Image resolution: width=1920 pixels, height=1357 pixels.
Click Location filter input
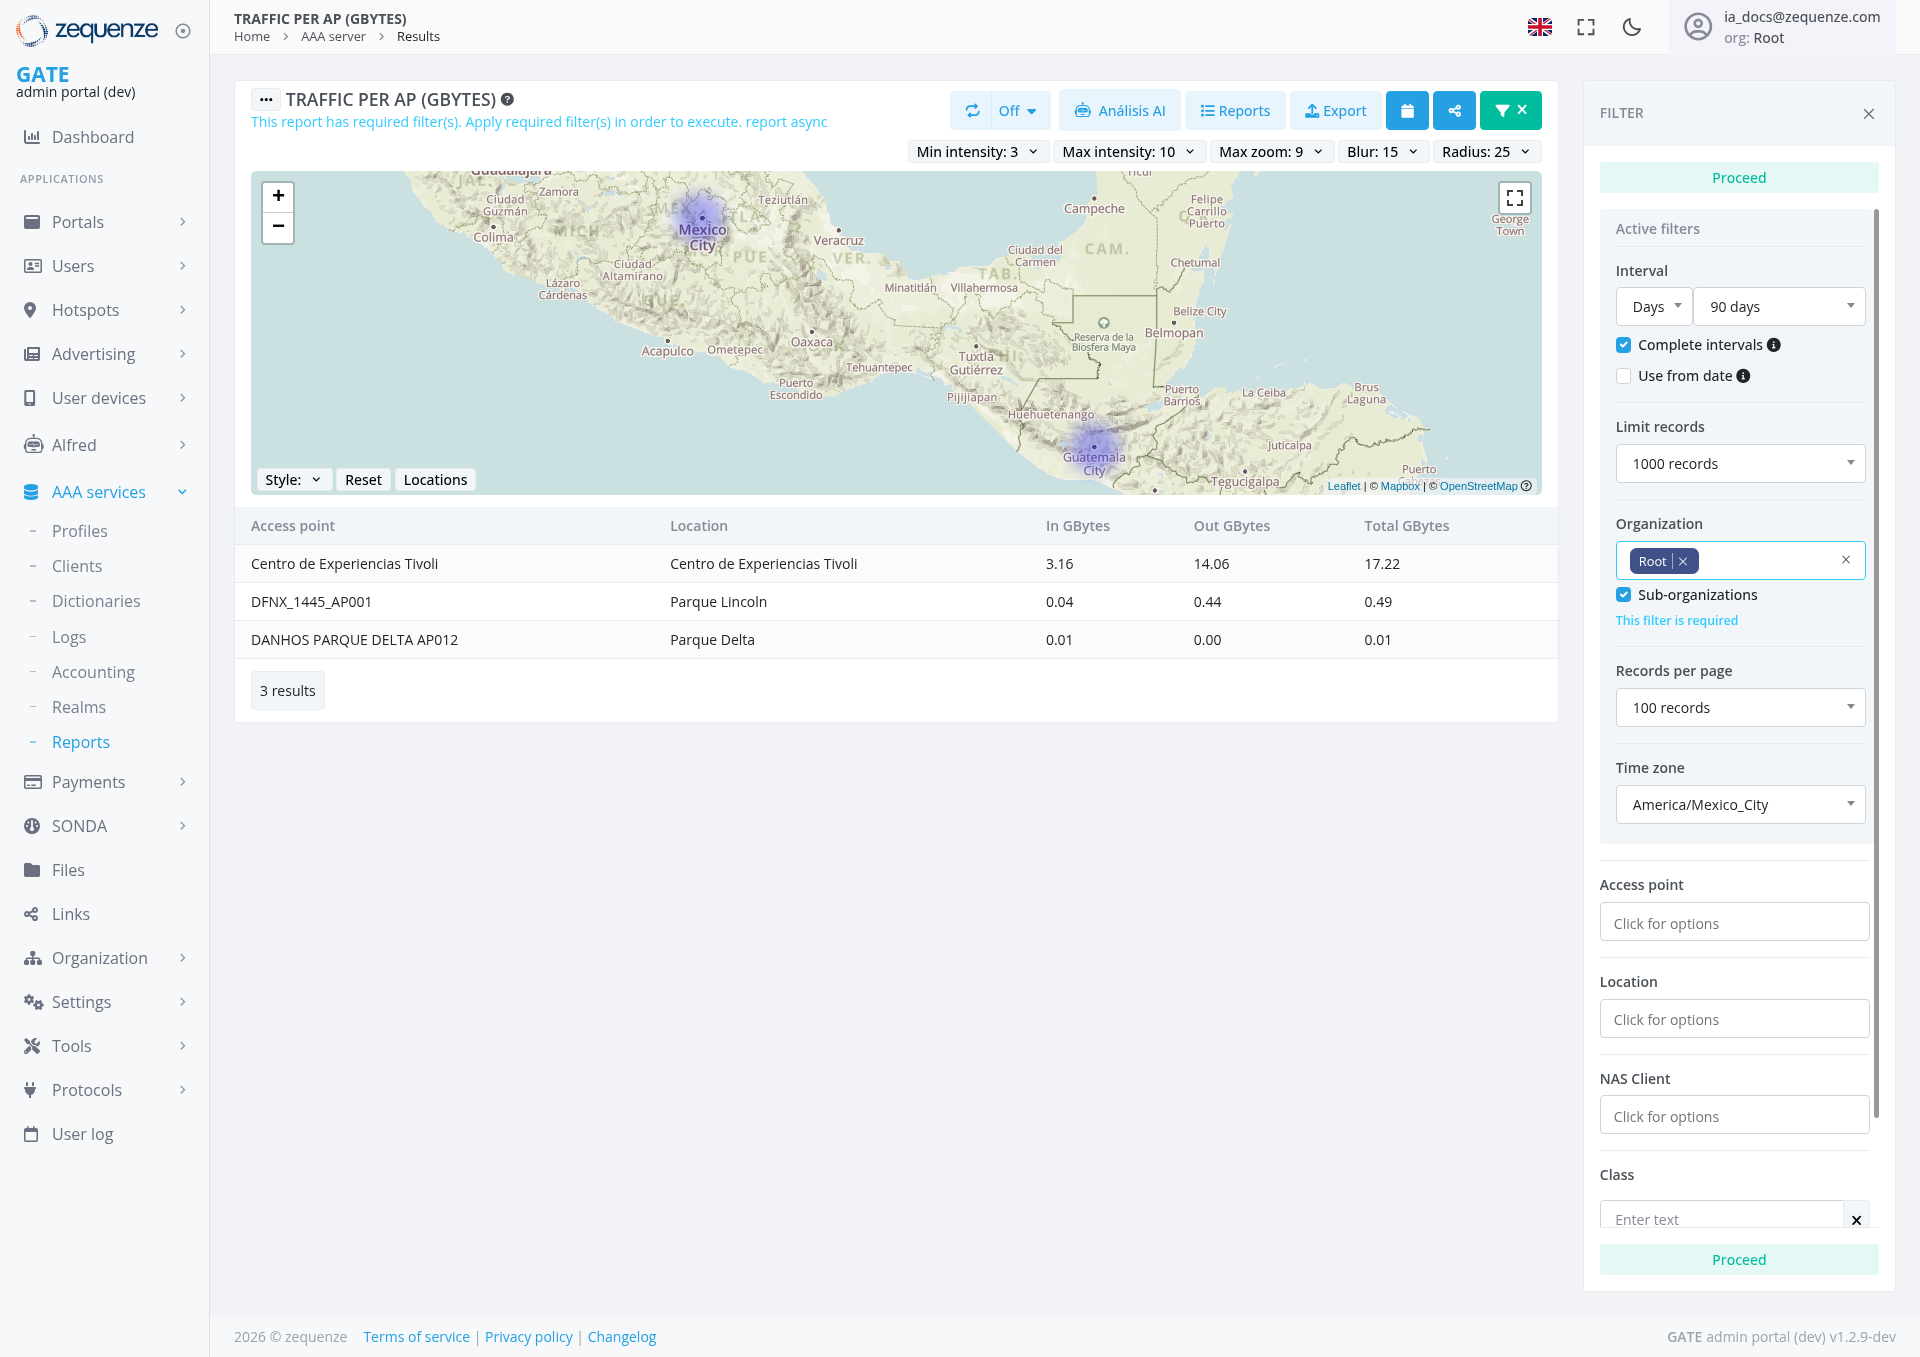(1734, 1019)
